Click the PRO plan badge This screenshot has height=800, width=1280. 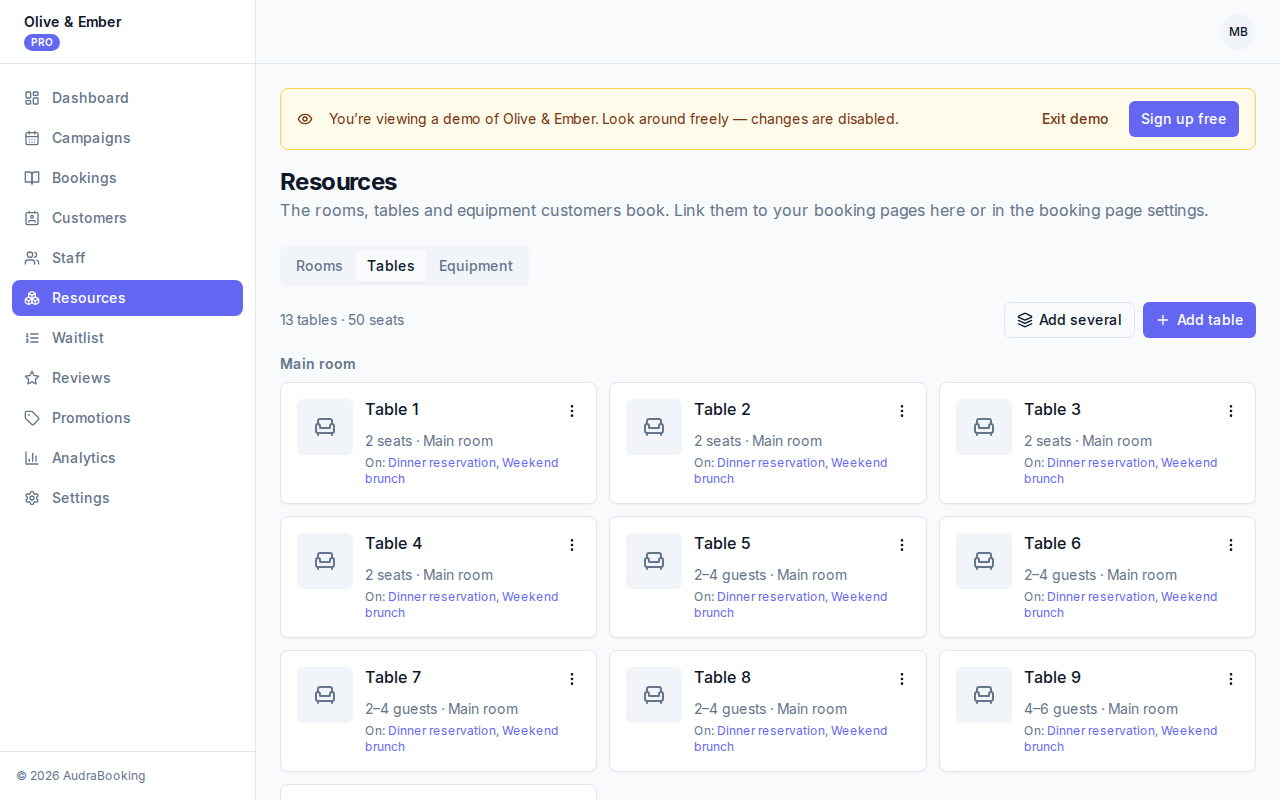(x=42, y=42)
